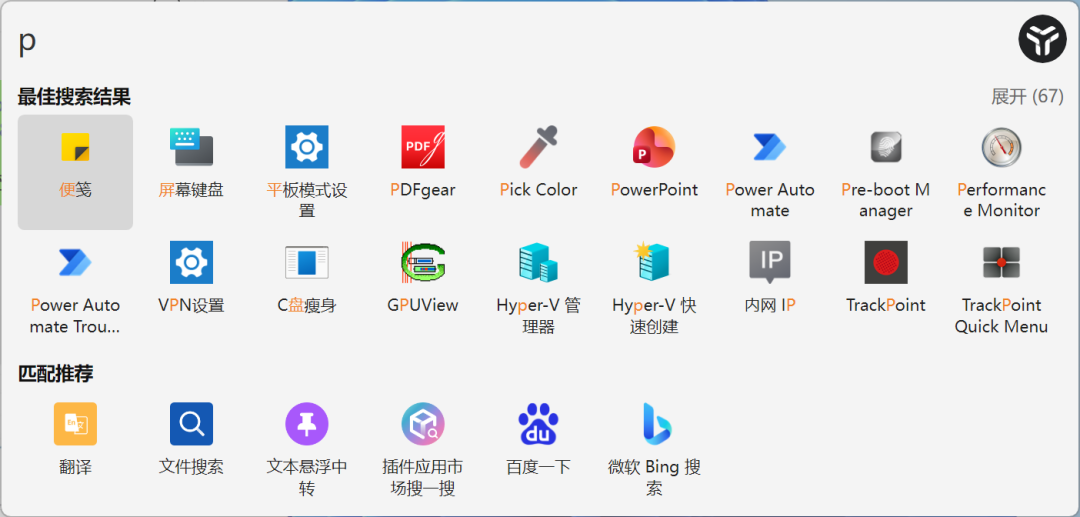Screen dimensions: 1080x517
Task: Open TrackPoint Quick Menu
Action: (1001, 288)
